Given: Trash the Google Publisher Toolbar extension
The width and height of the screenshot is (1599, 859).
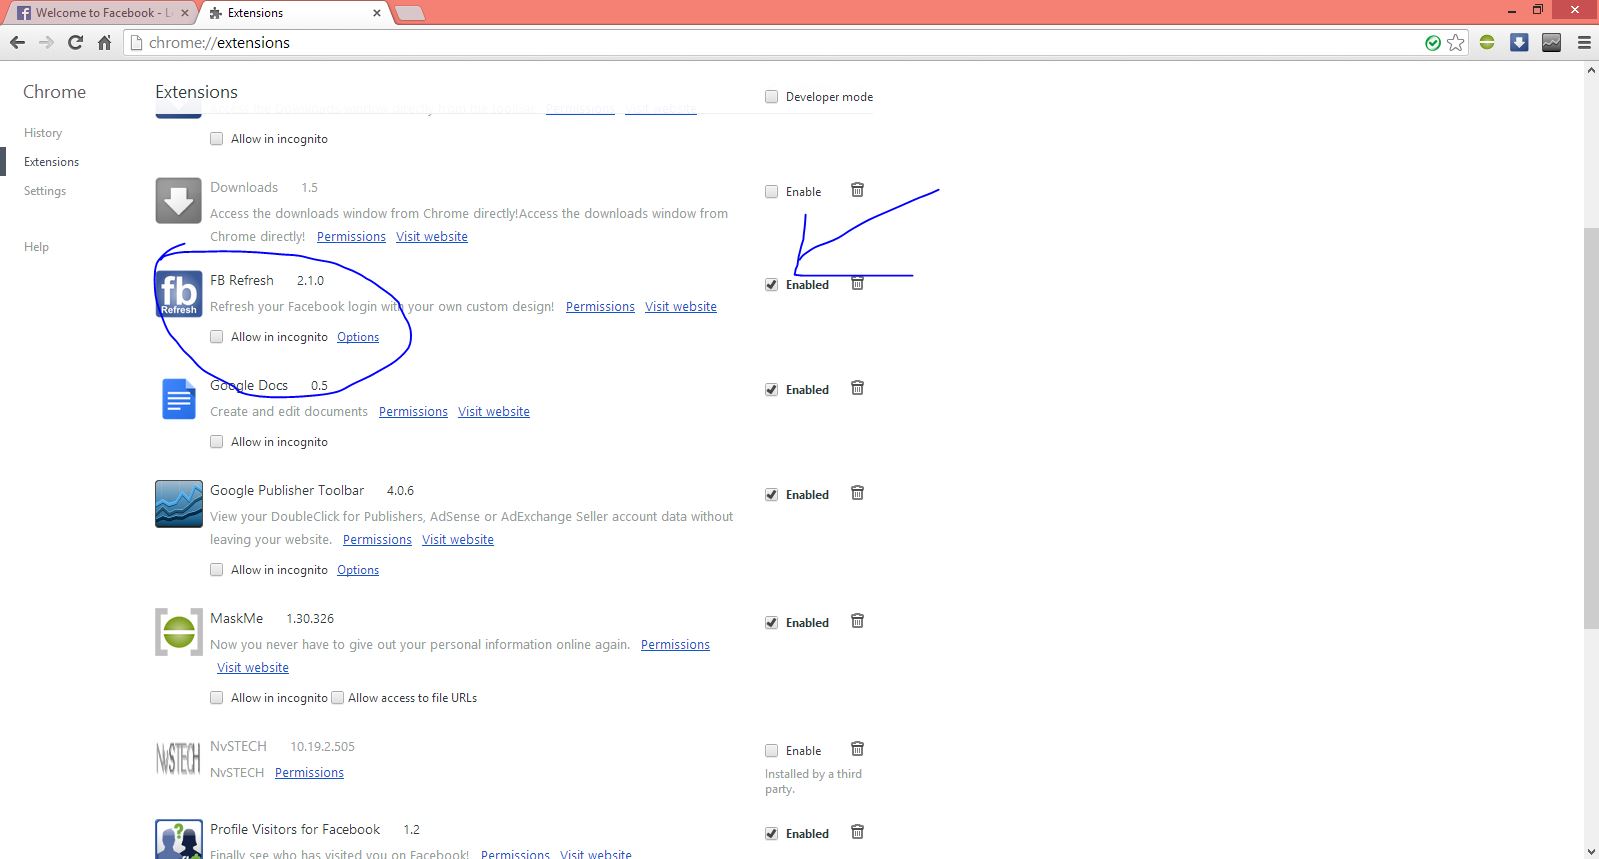Looking at the screenshot, I should click(857, 493).
